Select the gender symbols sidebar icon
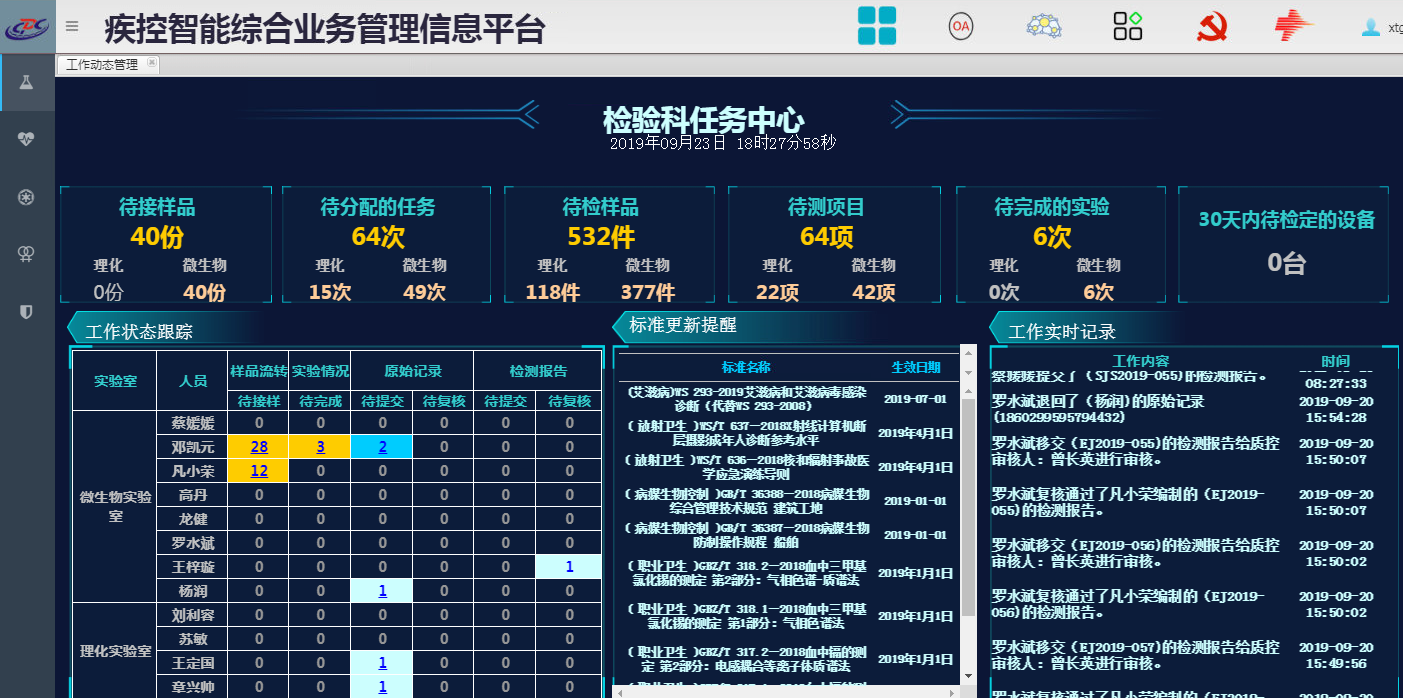Viewport: 1403px width, 698px height. (27, 255)
